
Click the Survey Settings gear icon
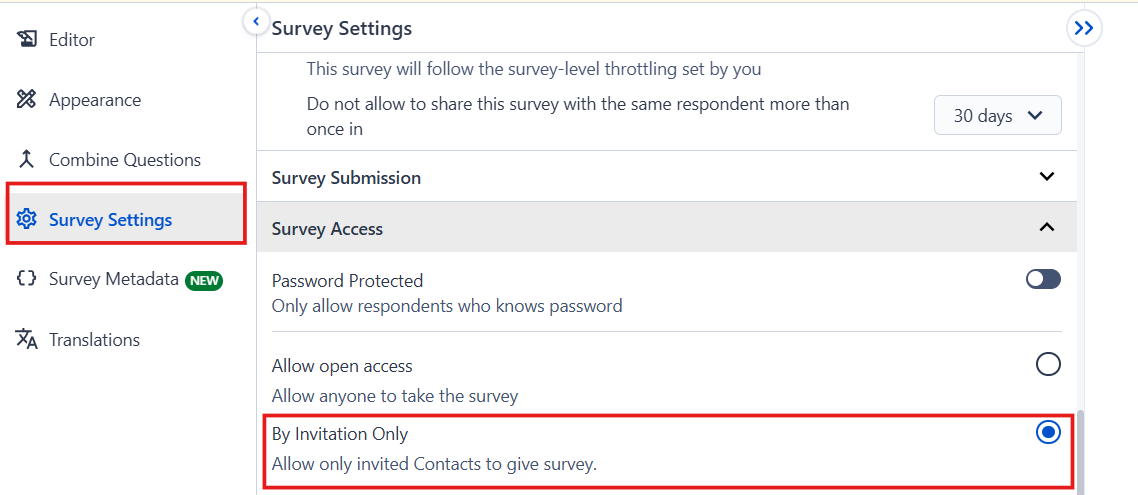27,220
